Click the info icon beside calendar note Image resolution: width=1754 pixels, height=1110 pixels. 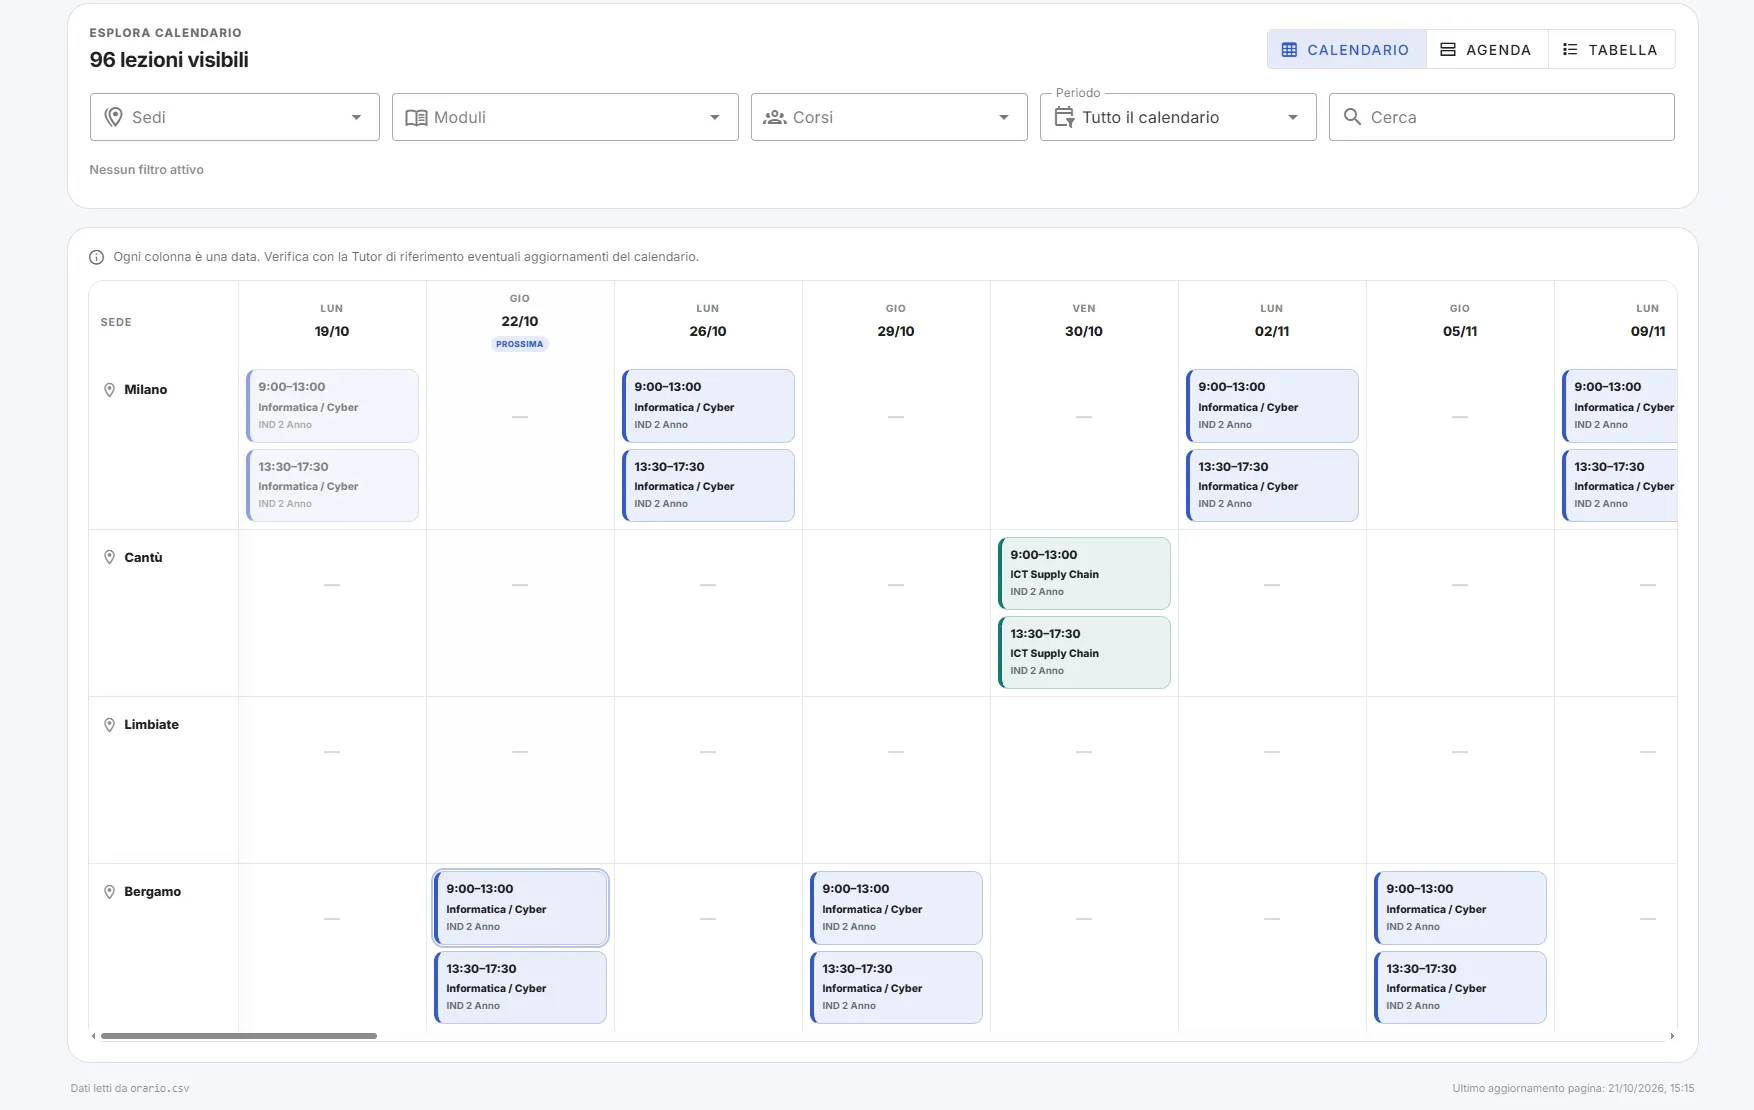pos(97,257)
